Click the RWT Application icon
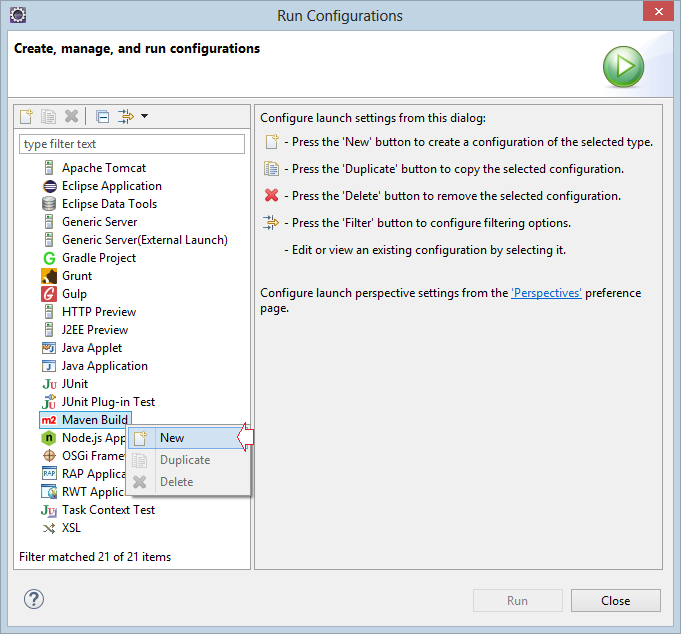 50,492
